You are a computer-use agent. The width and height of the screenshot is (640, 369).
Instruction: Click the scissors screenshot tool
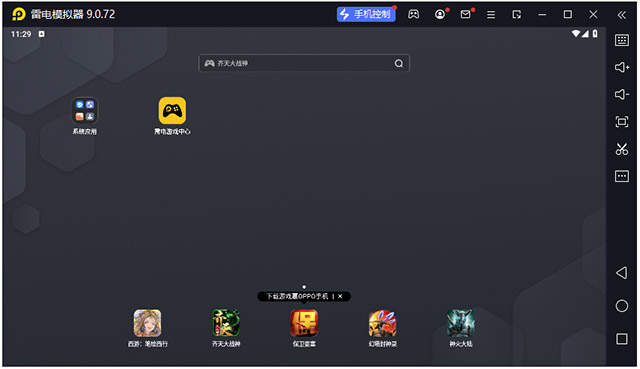click(622, 149)
